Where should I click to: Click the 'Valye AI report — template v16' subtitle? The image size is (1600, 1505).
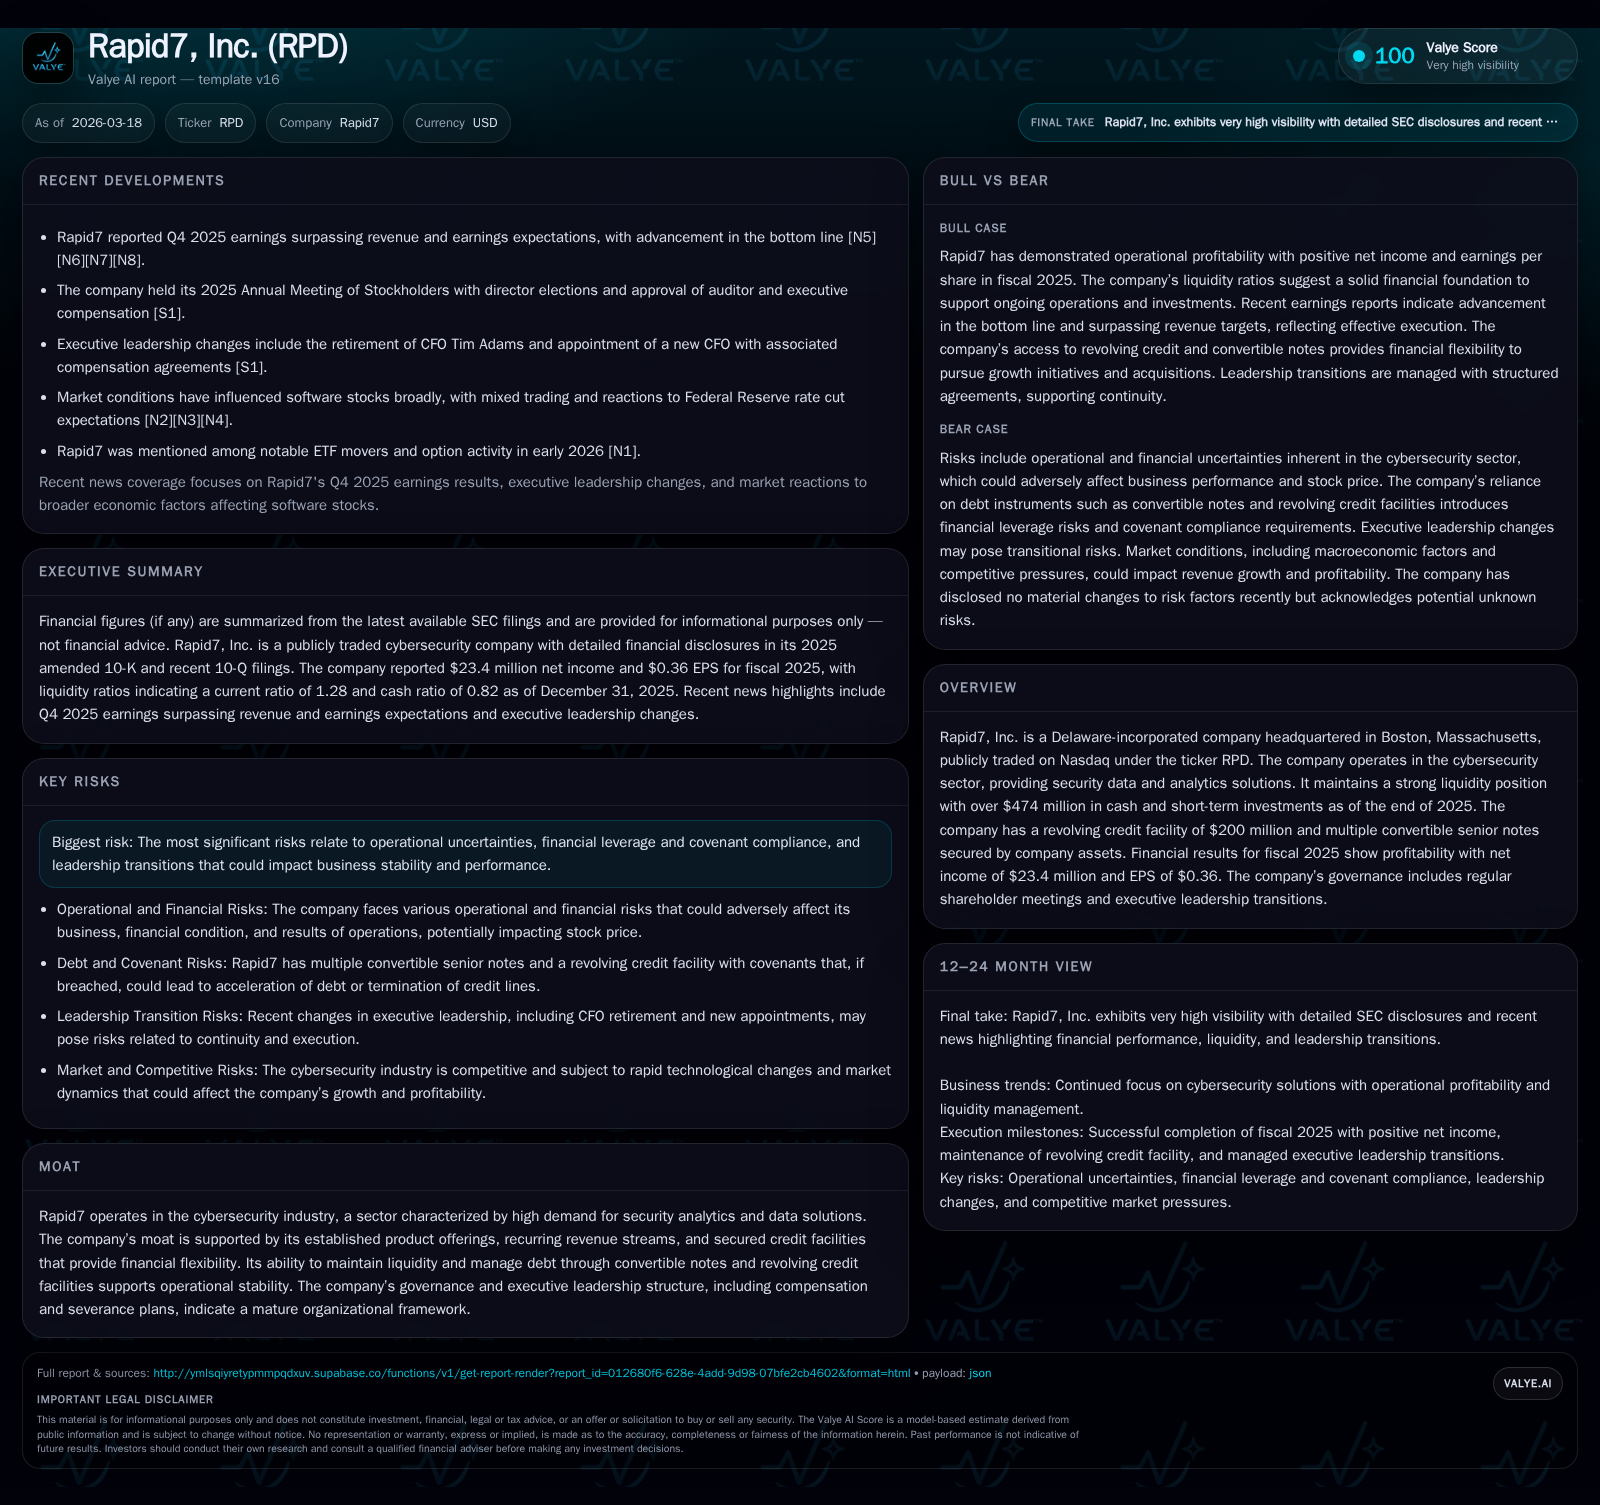point(184,79)
